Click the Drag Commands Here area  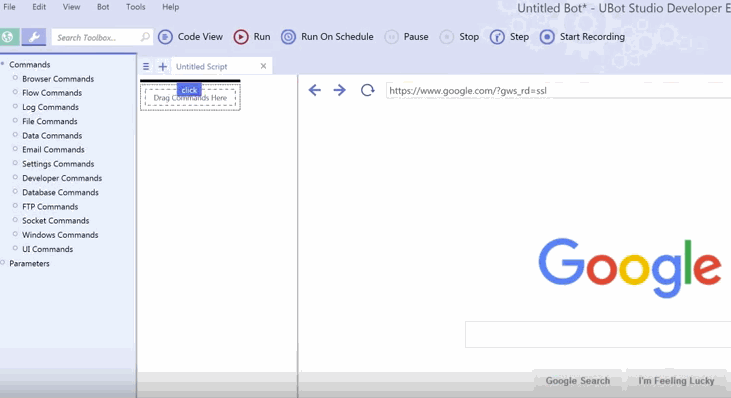[x=190, y=98]
